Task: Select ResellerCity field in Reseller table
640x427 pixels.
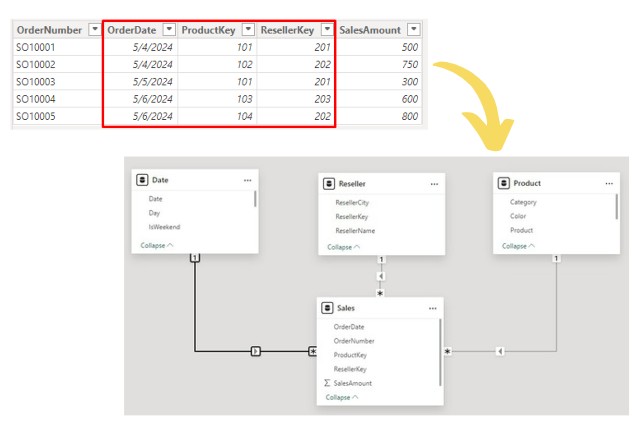Action: (x=352, y=202)
